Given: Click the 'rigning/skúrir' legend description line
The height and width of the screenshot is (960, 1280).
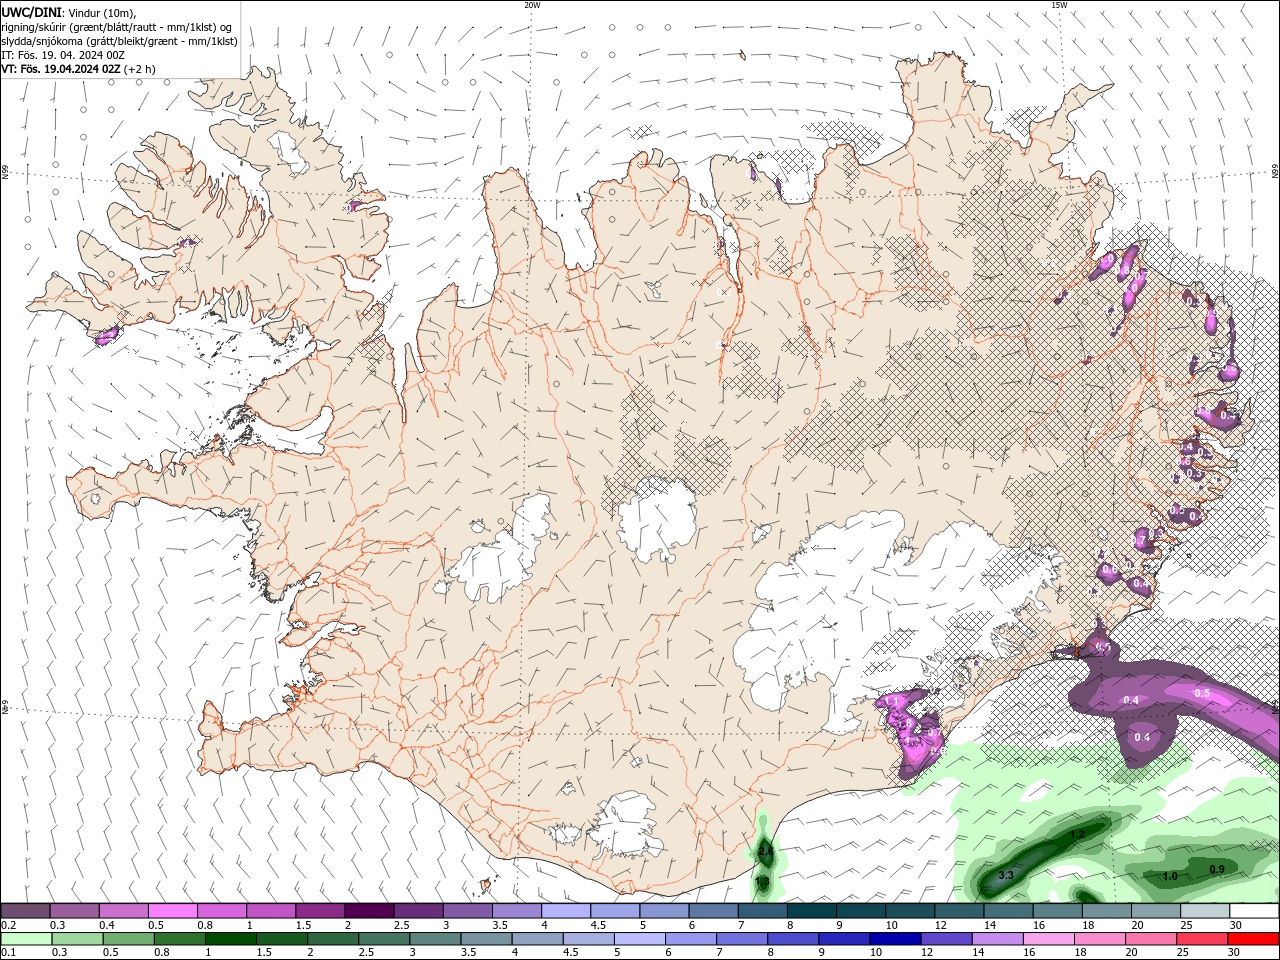Looking at the screenshot, I should pyautogui.click(x=117, y=27).
